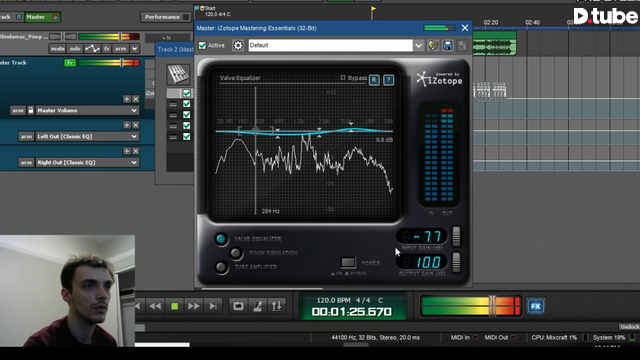Toggle the third effect enable checkbox

click(187, 115)
